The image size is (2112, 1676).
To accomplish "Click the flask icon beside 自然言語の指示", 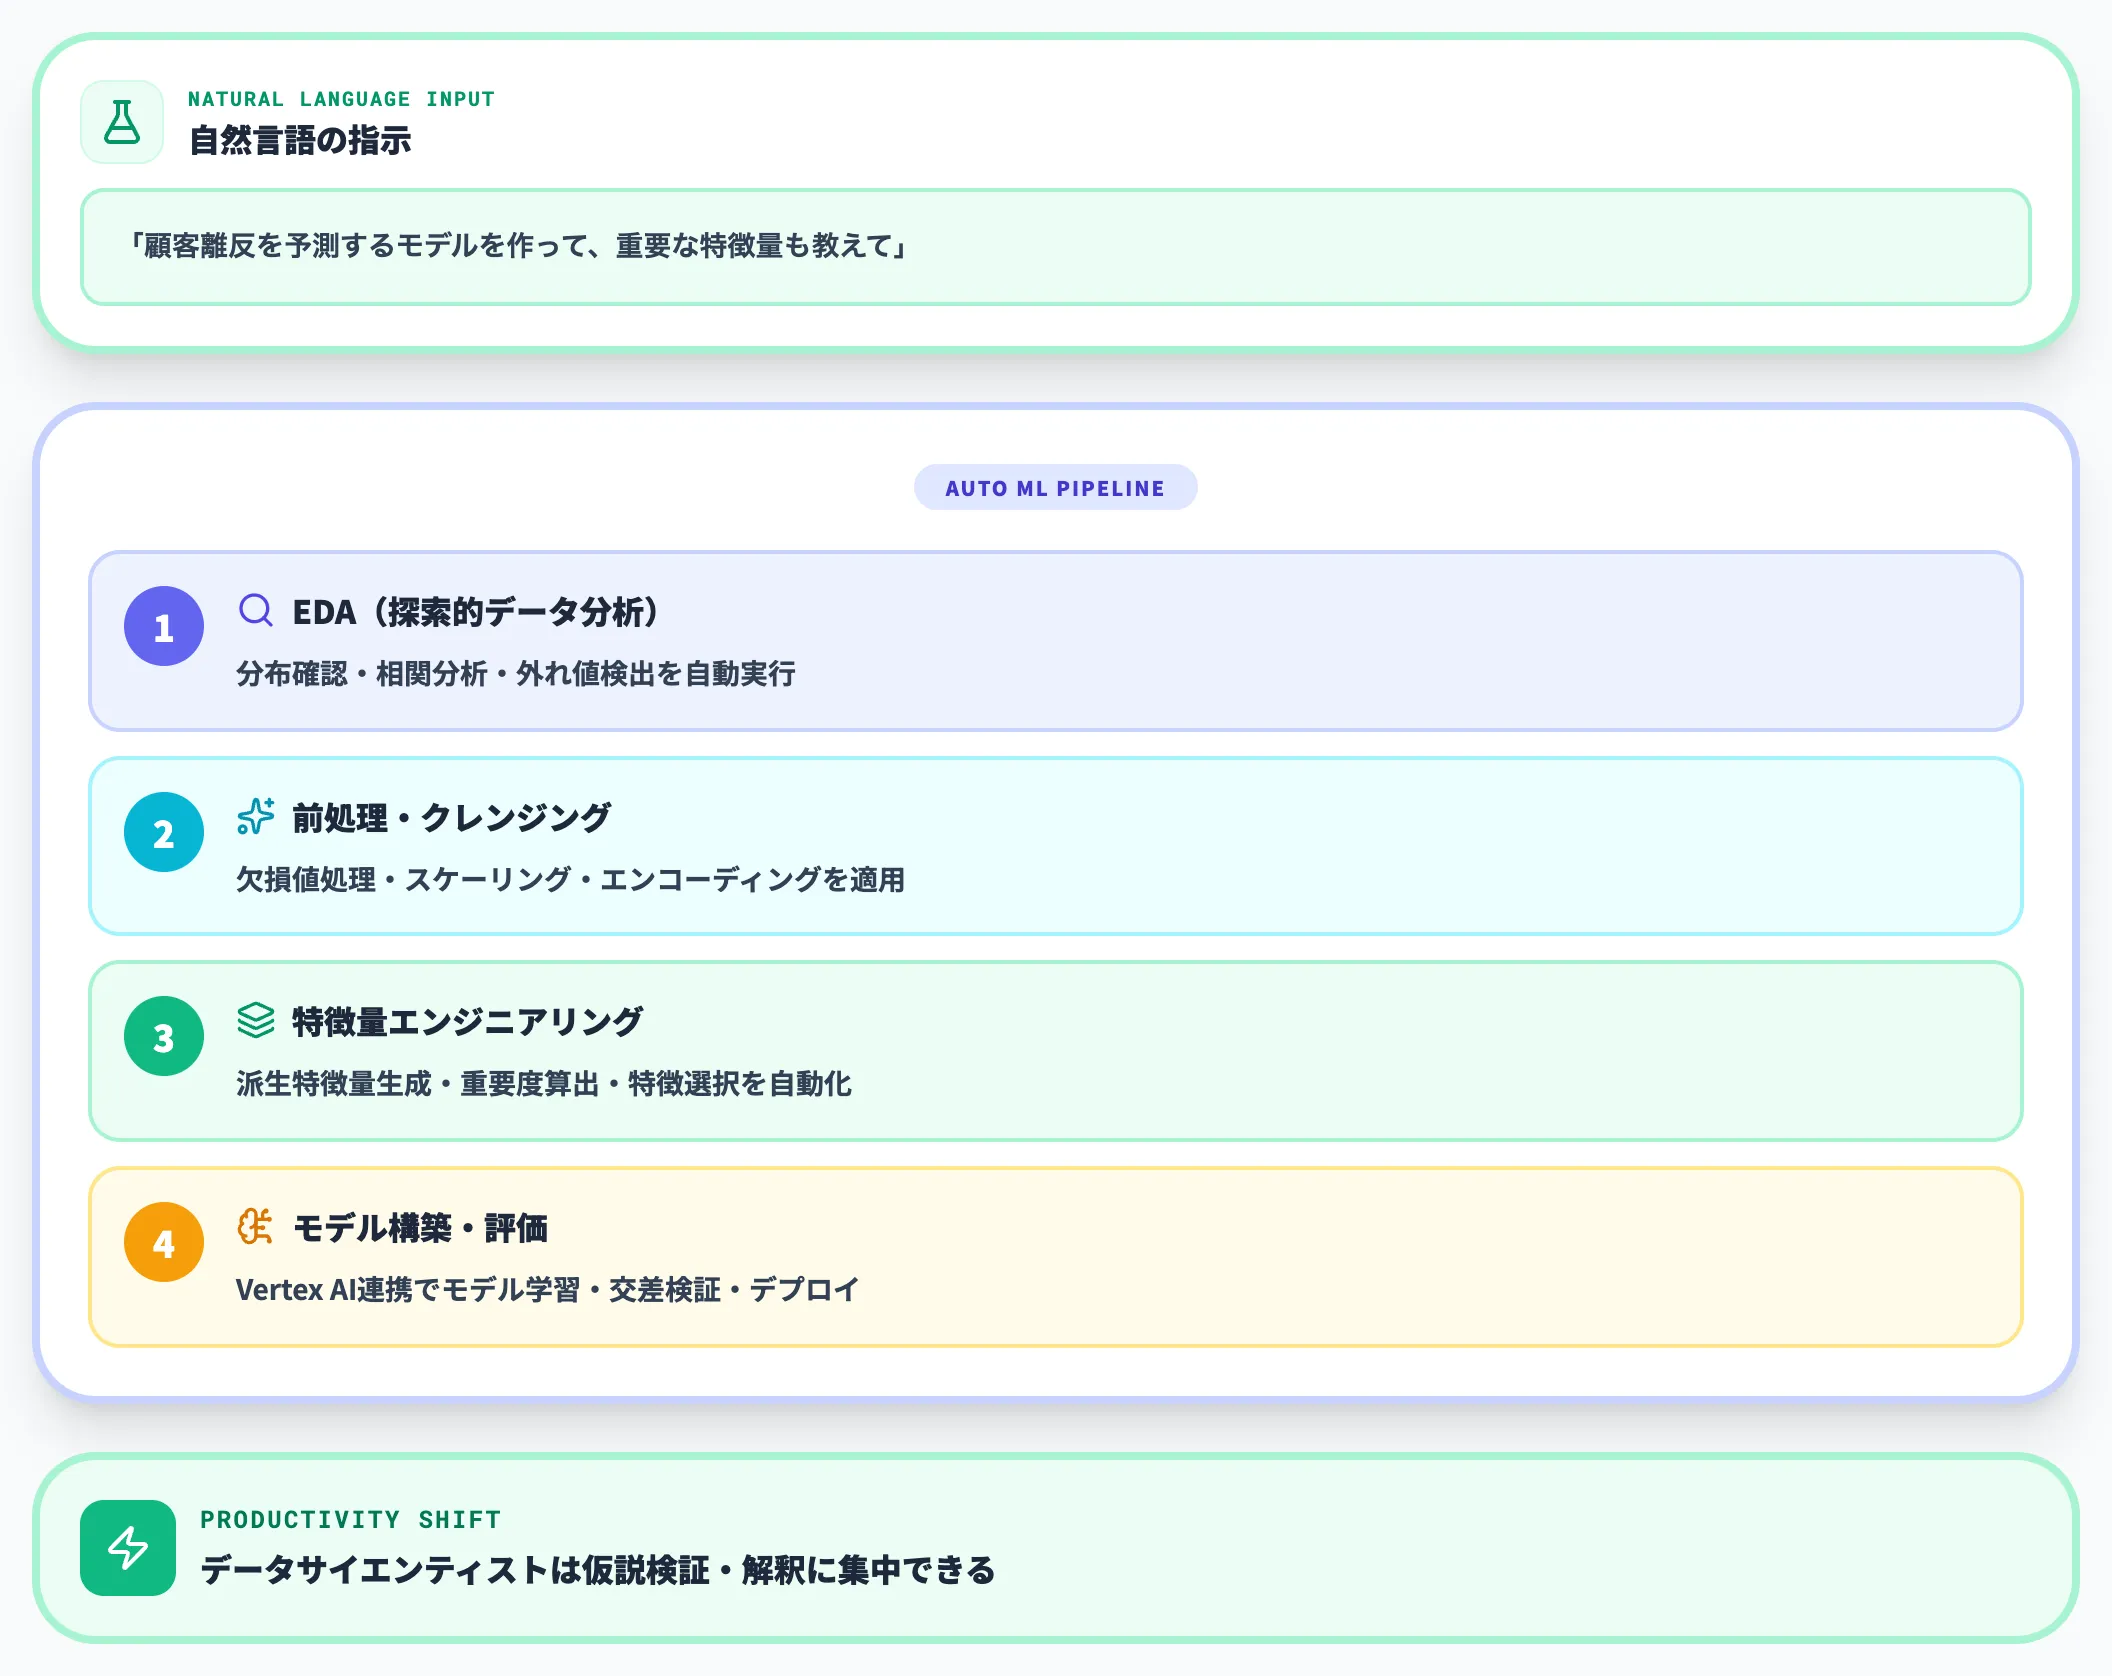I will (x=122, y=122).
